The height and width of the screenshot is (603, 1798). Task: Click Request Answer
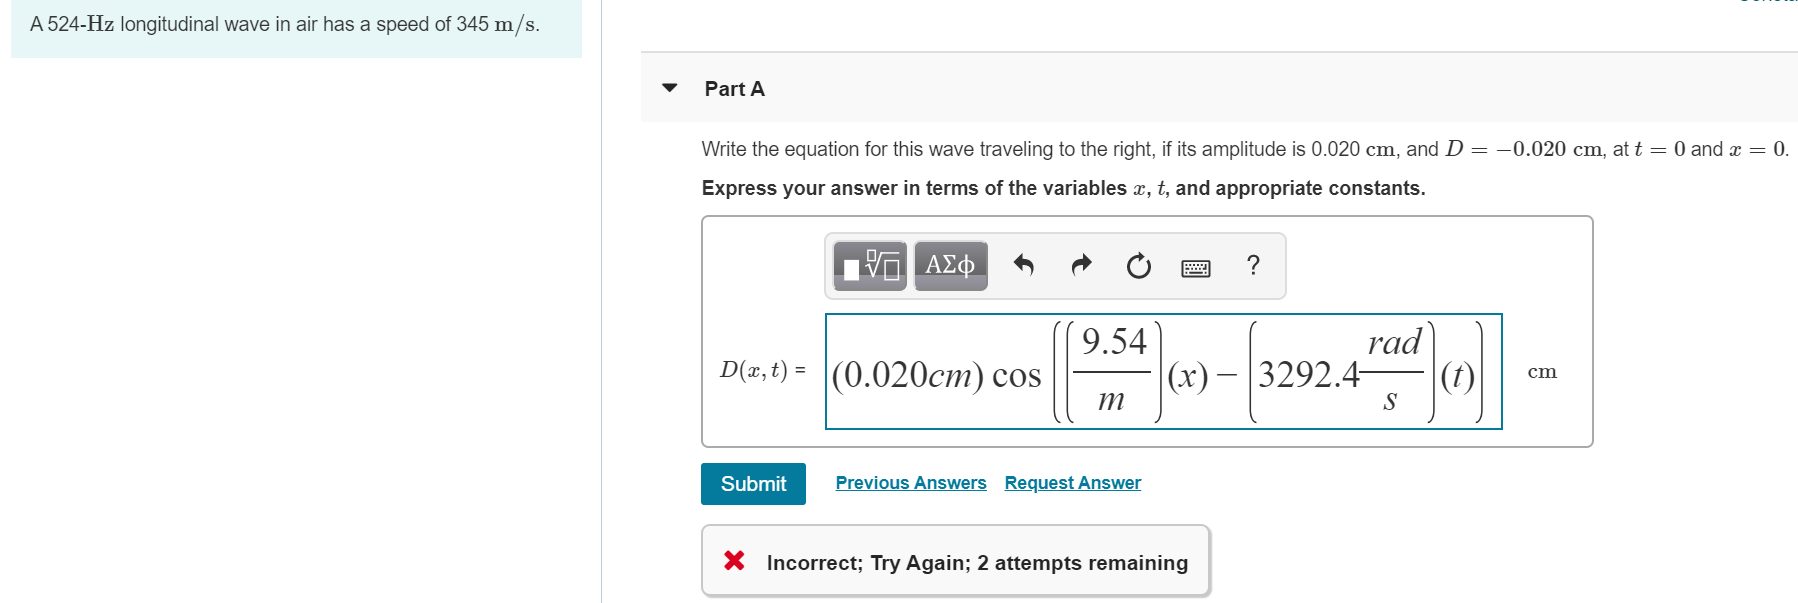point(1071,482)
